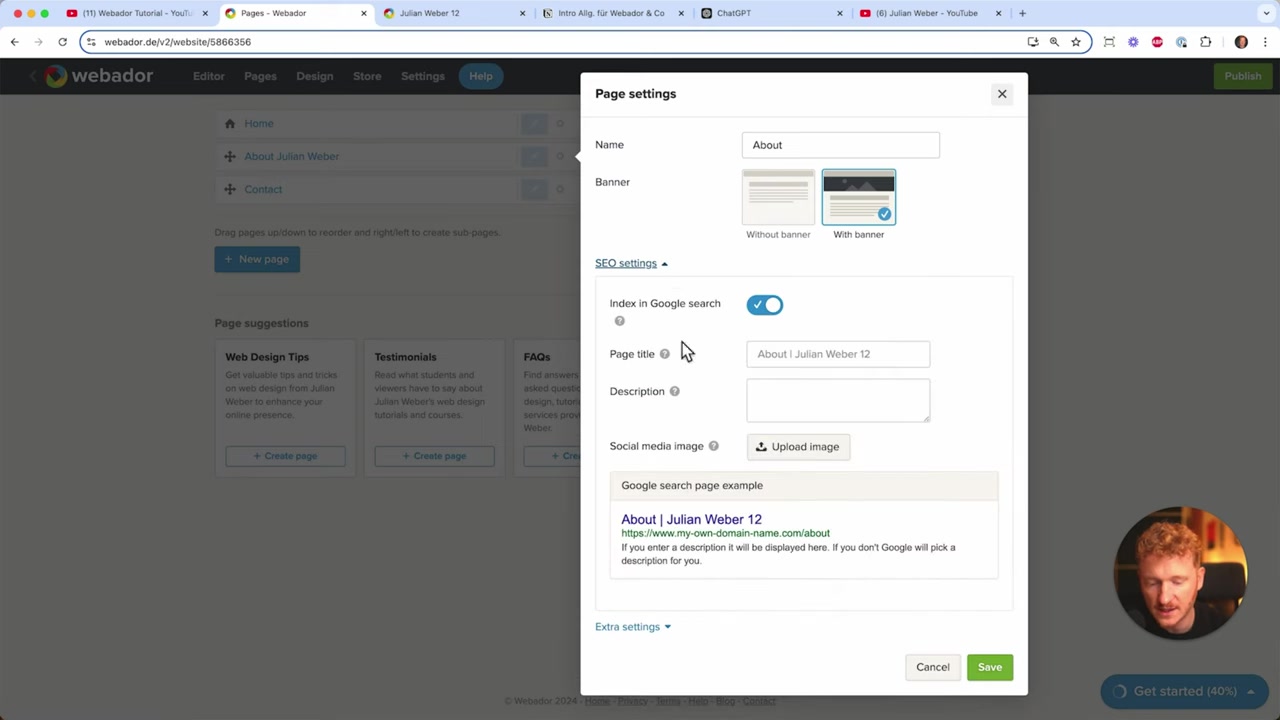
Task: Expand the Extra settings section
Action: coord(633,627)
